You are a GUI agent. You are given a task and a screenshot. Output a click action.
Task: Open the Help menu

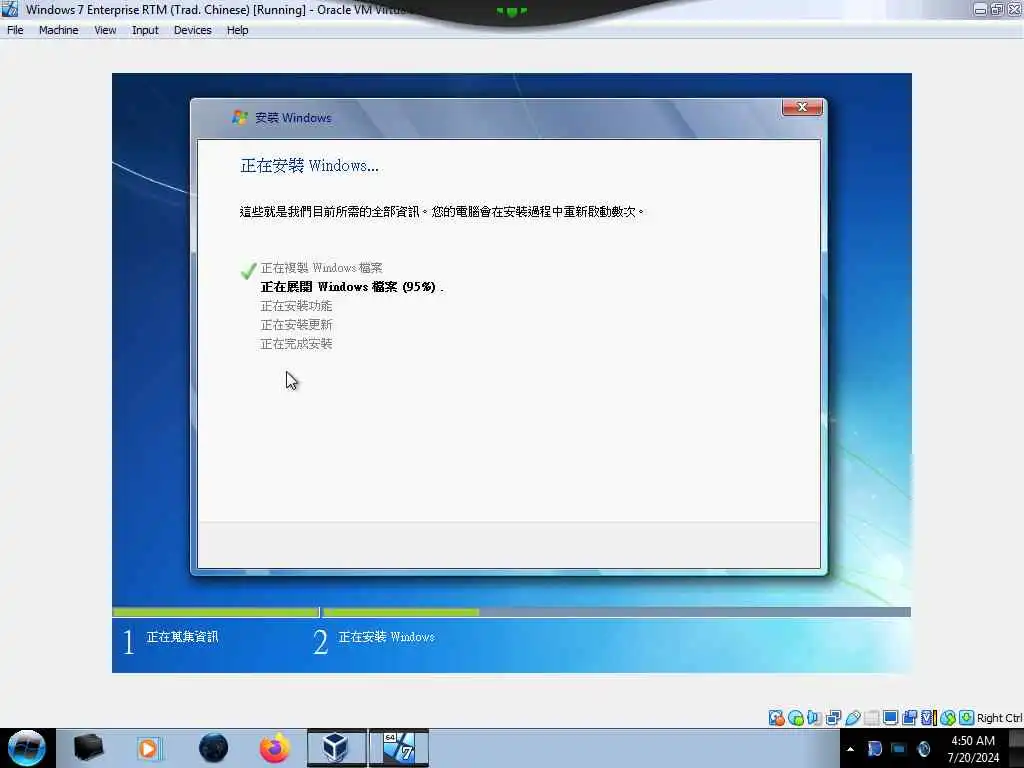238,30
